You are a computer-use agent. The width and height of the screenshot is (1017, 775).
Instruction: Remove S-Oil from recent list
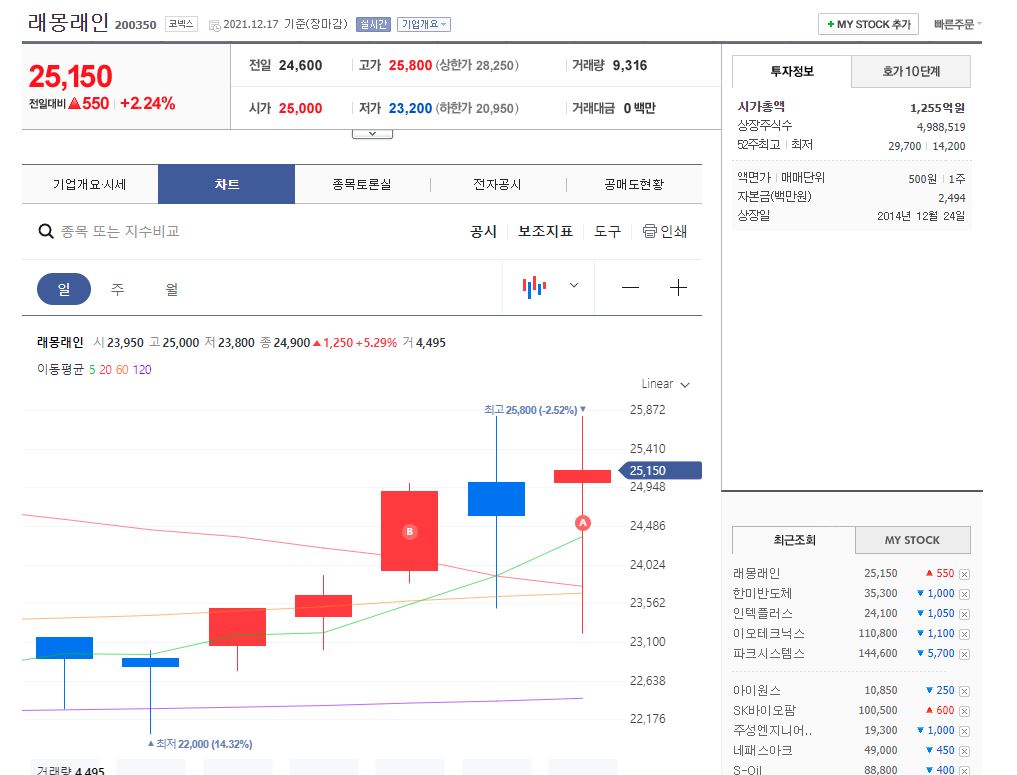[x=964, y=770]
